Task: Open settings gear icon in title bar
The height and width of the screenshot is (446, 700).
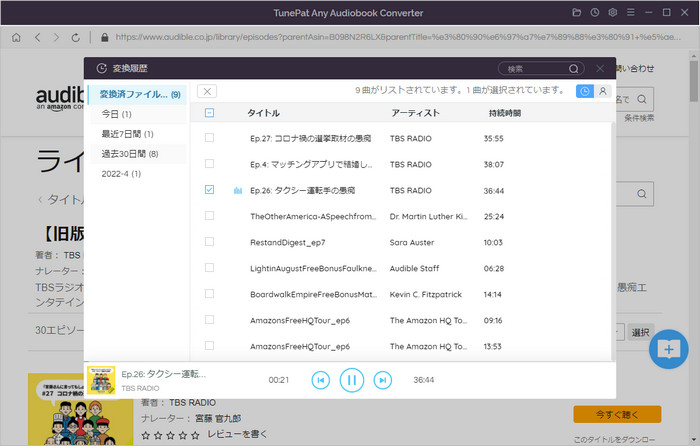Action: point(612,13)
